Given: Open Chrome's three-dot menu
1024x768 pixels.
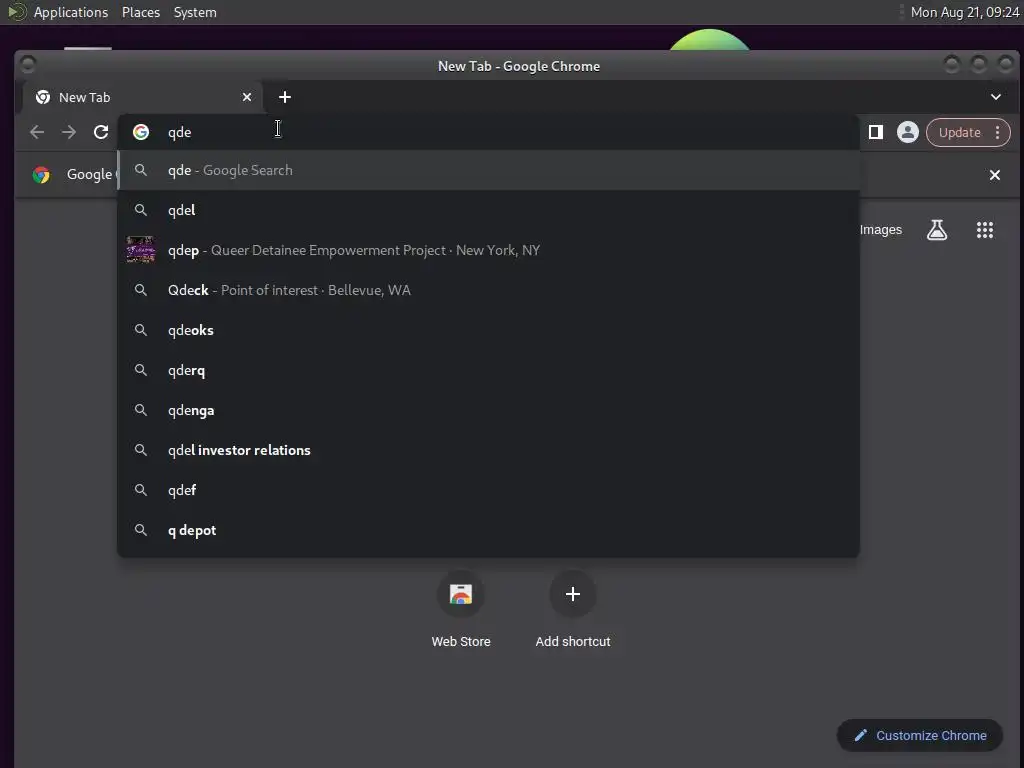Looking at the screenshot, I should tap(997, 133).
